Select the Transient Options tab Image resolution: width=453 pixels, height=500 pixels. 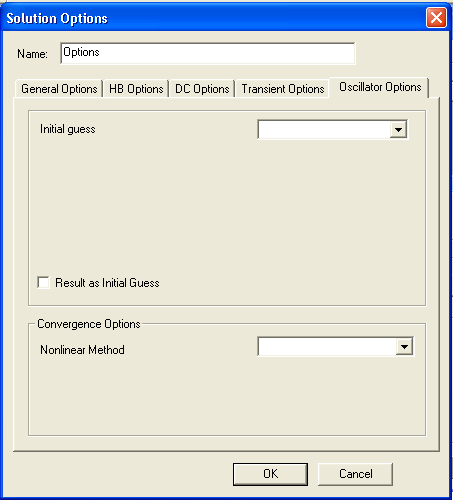click(283, 89)
